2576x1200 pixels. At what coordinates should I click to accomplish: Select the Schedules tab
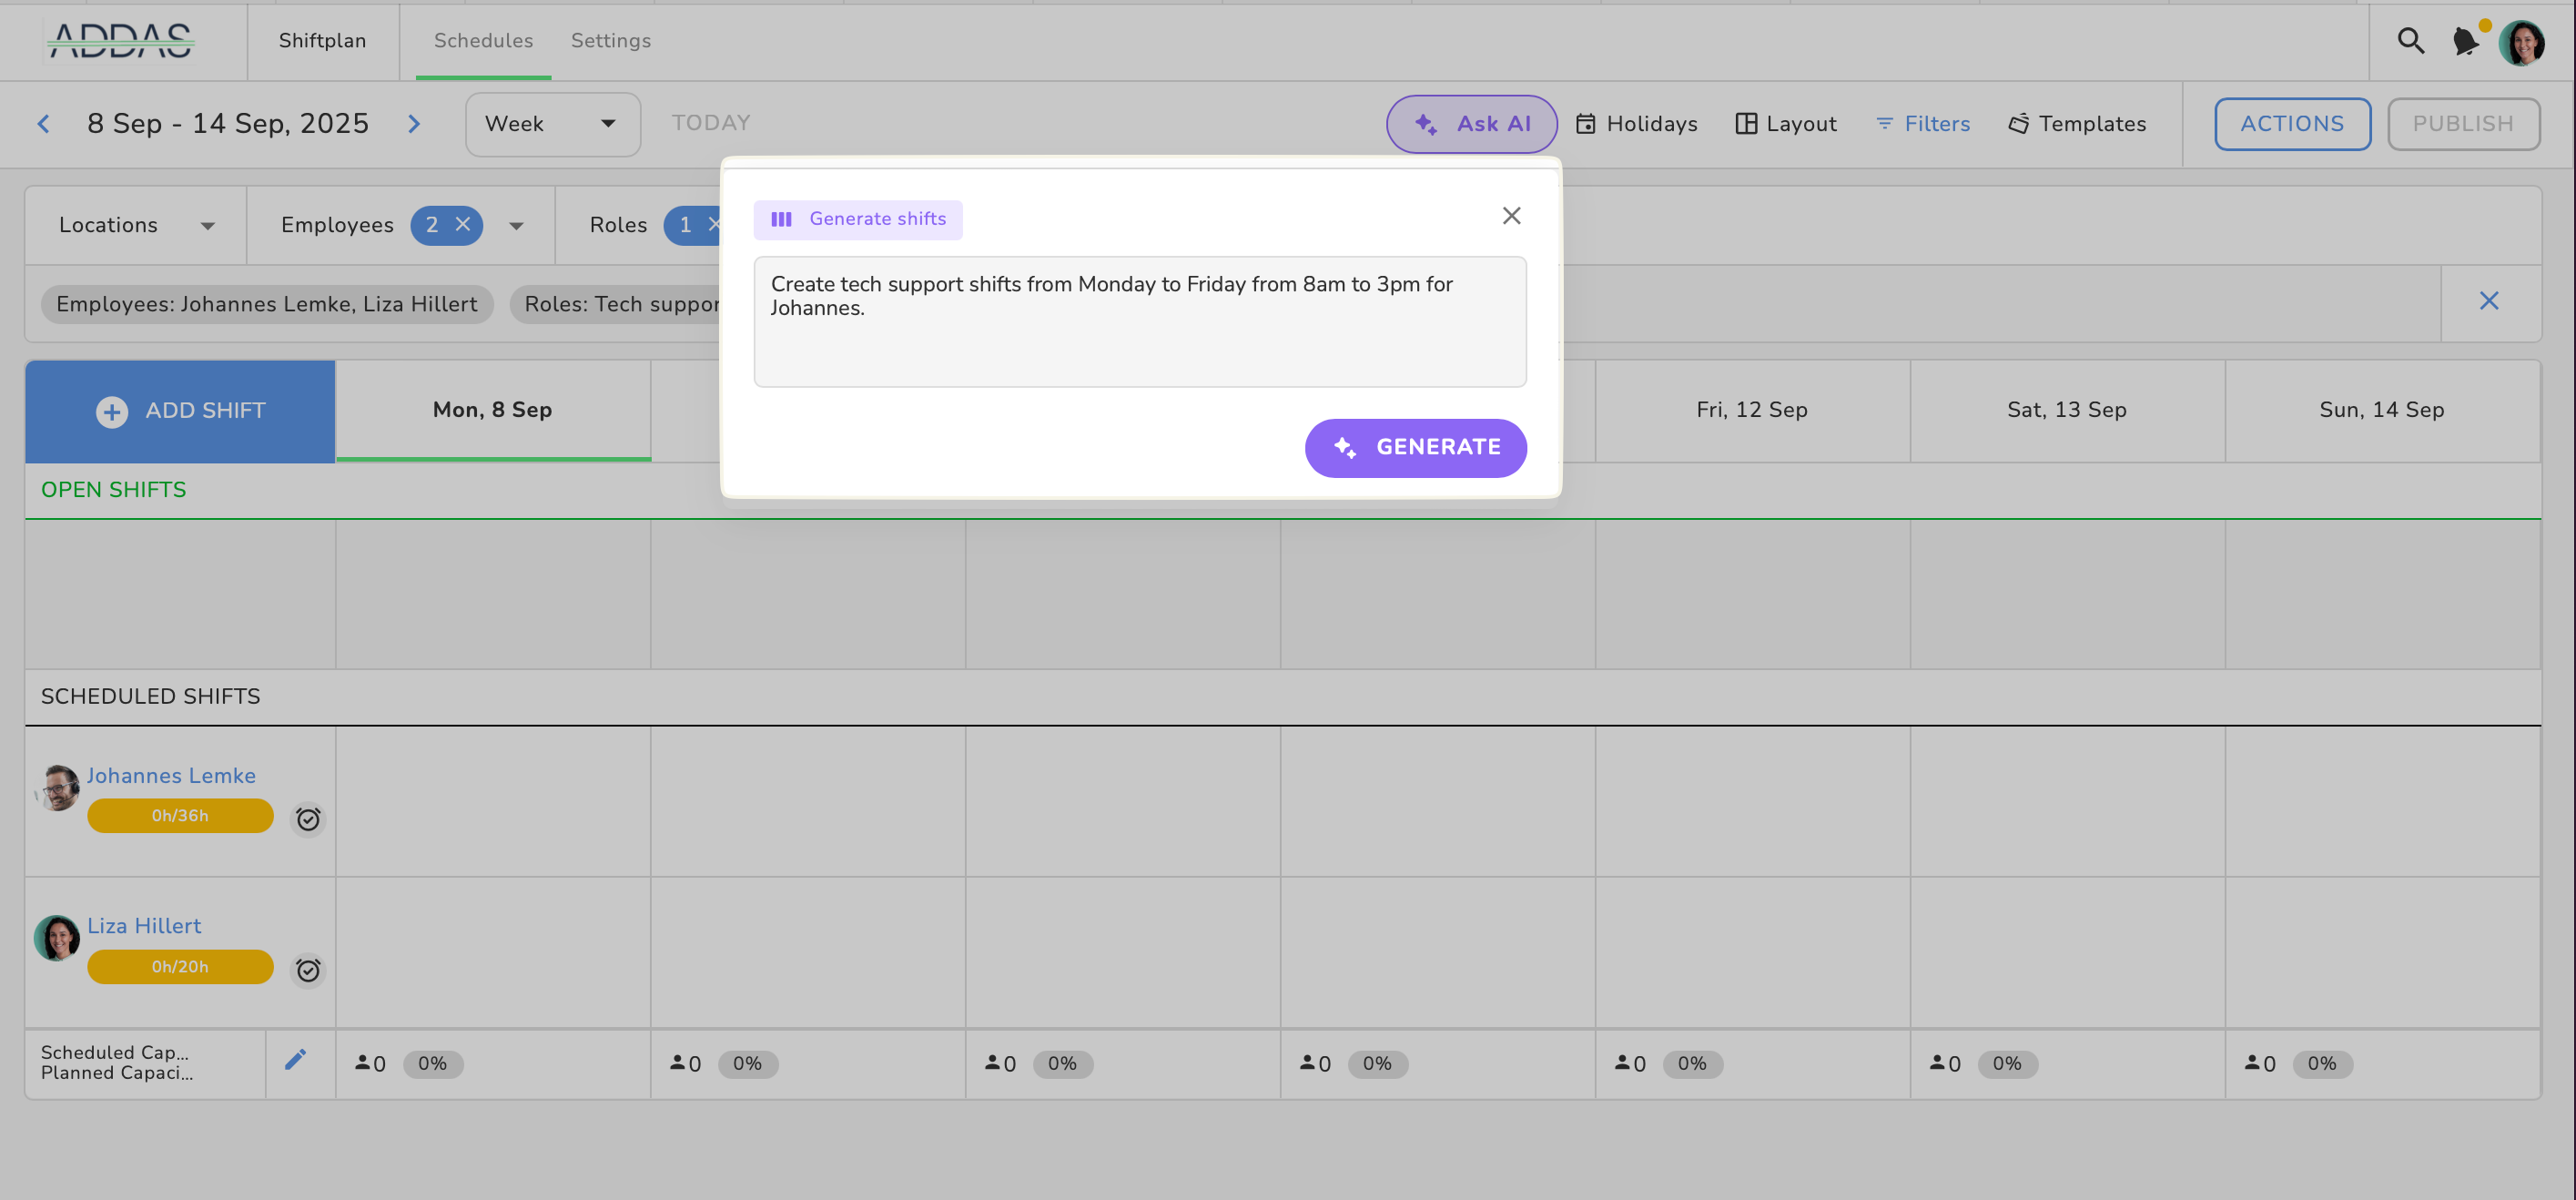pos(483,41)
